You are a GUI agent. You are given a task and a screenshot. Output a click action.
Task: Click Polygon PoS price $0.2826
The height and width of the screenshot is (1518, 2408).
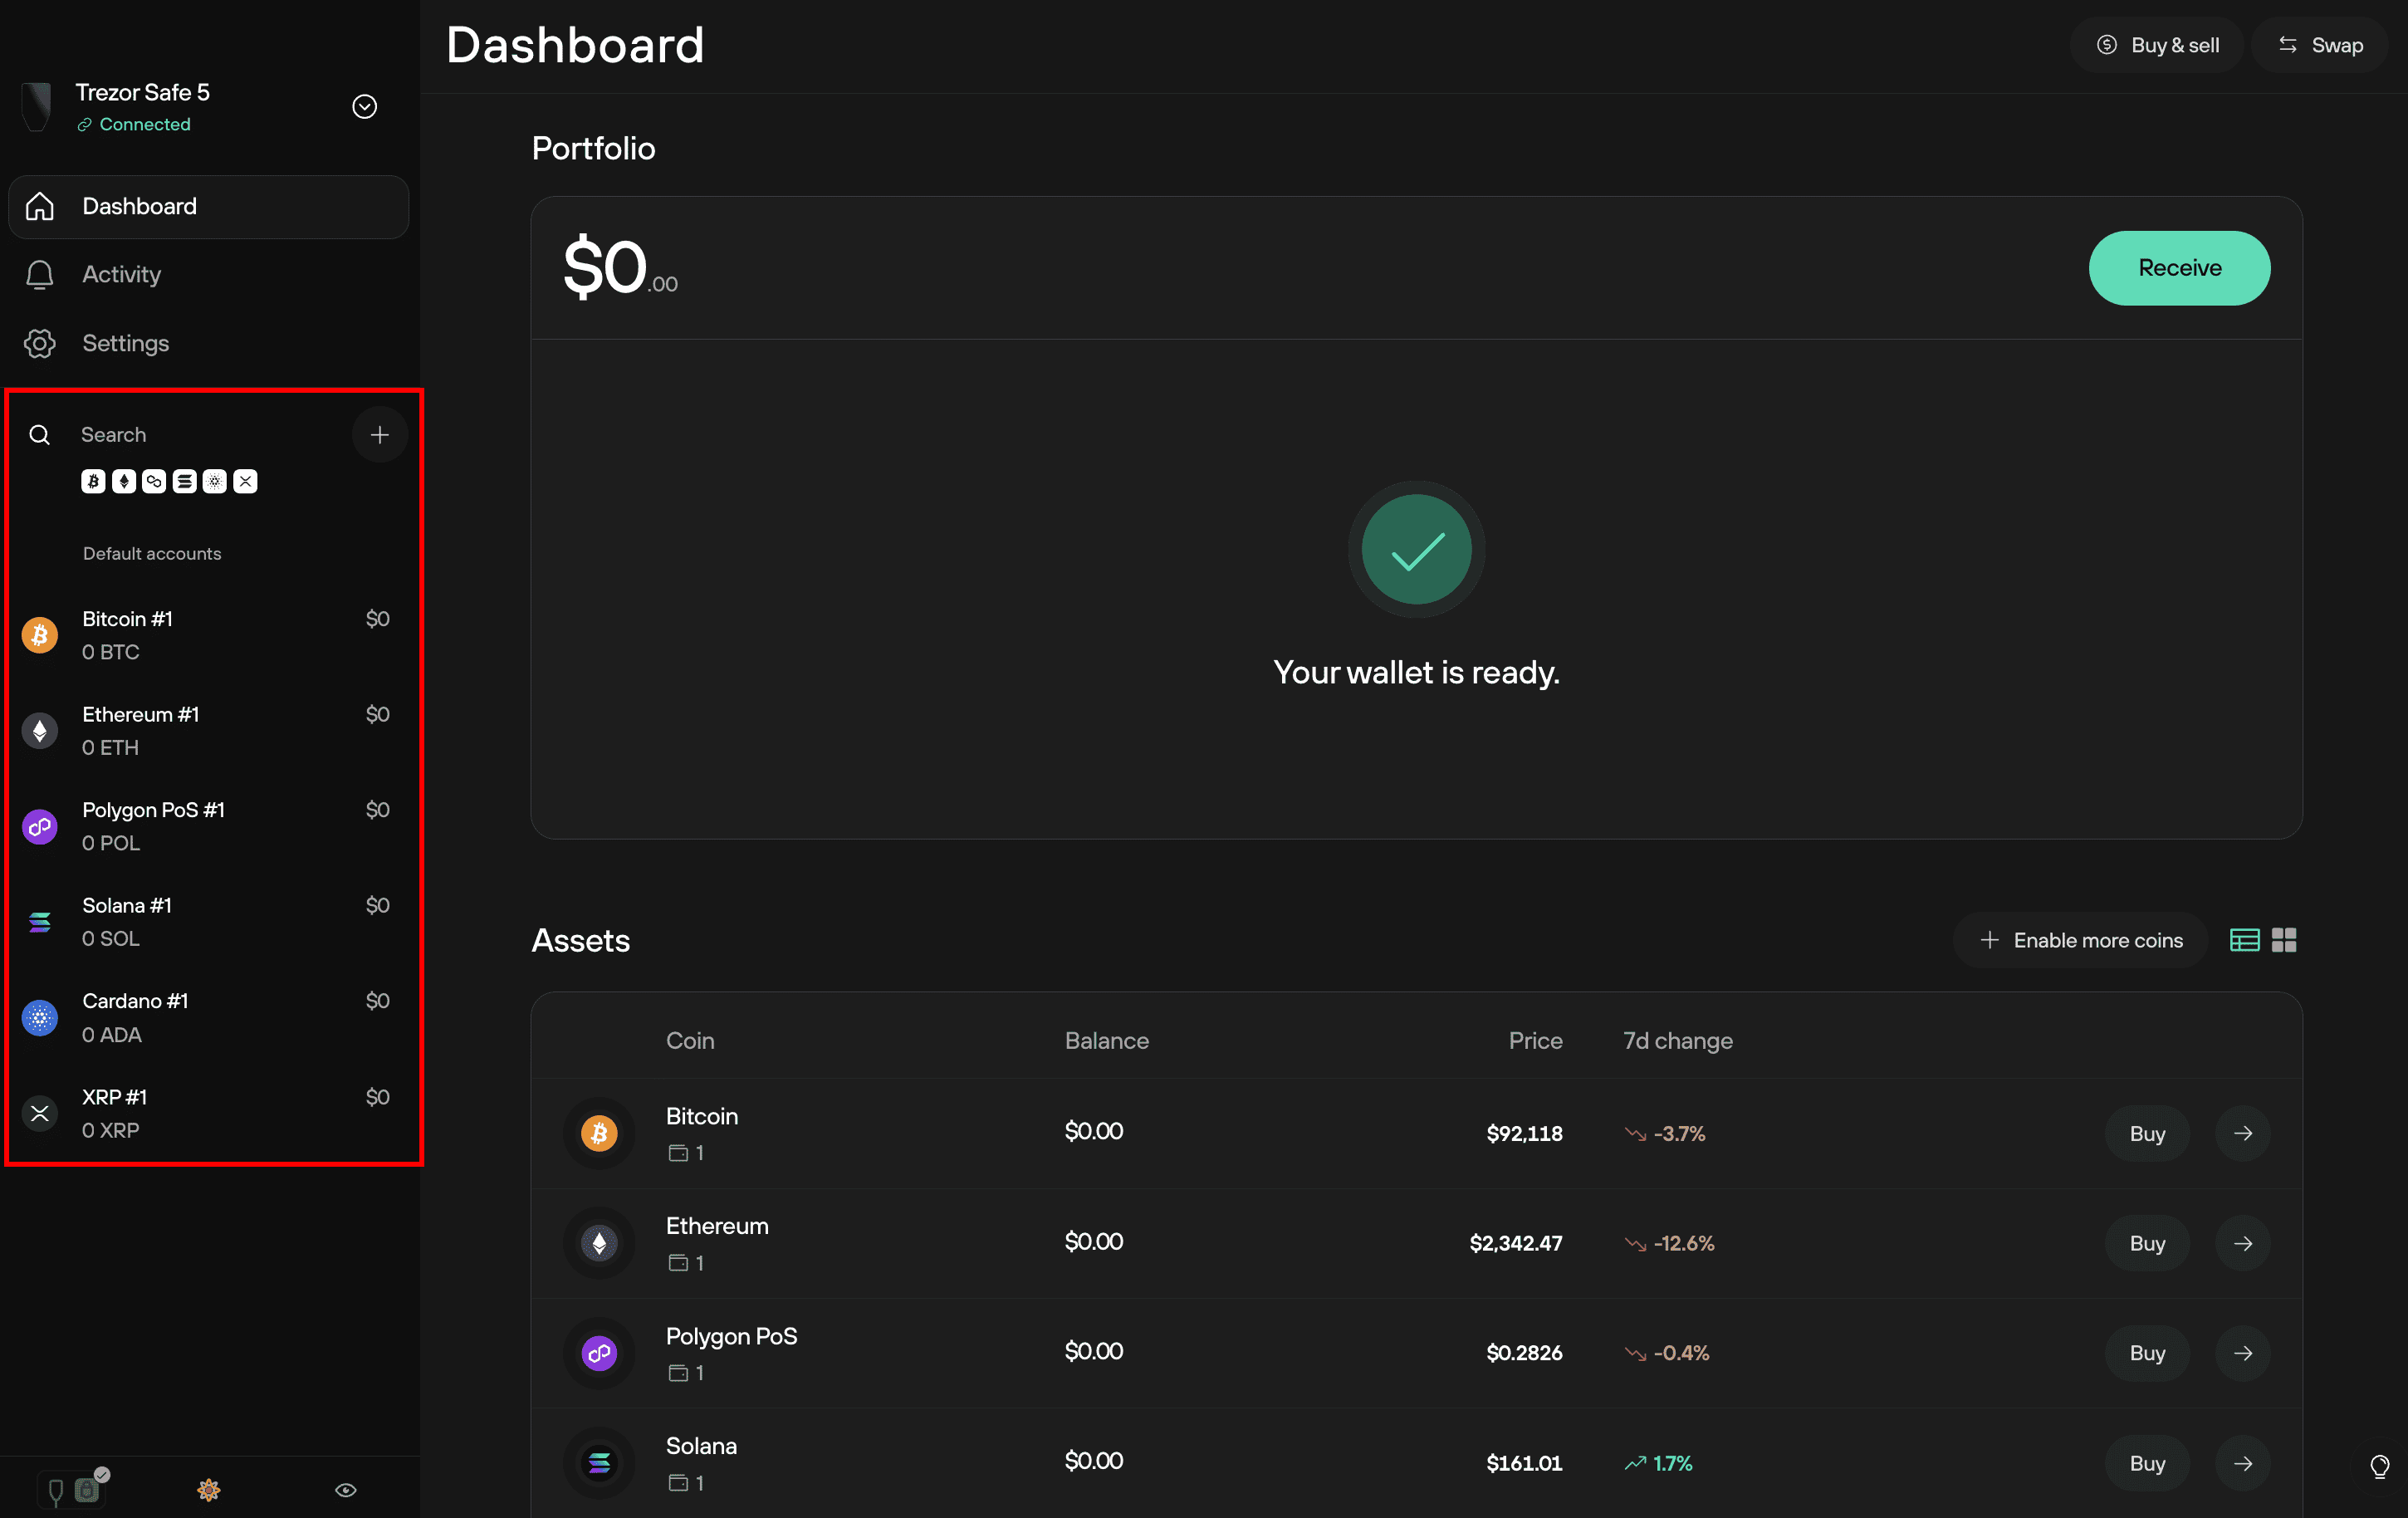[x=1524, y=1354]
